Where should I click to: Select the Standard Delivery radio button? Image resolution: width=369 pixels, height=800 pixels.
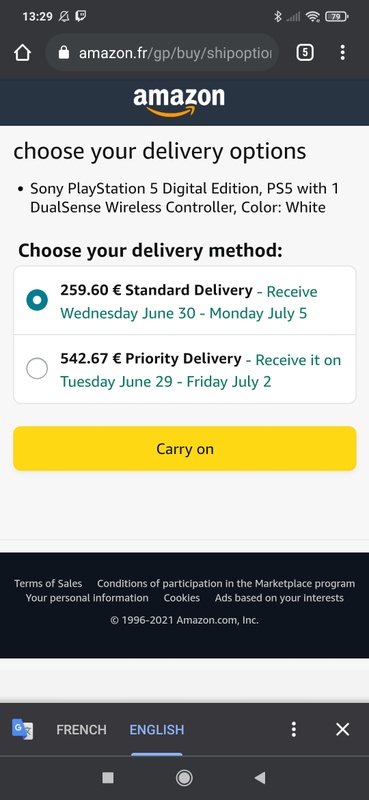pos(37,300)
